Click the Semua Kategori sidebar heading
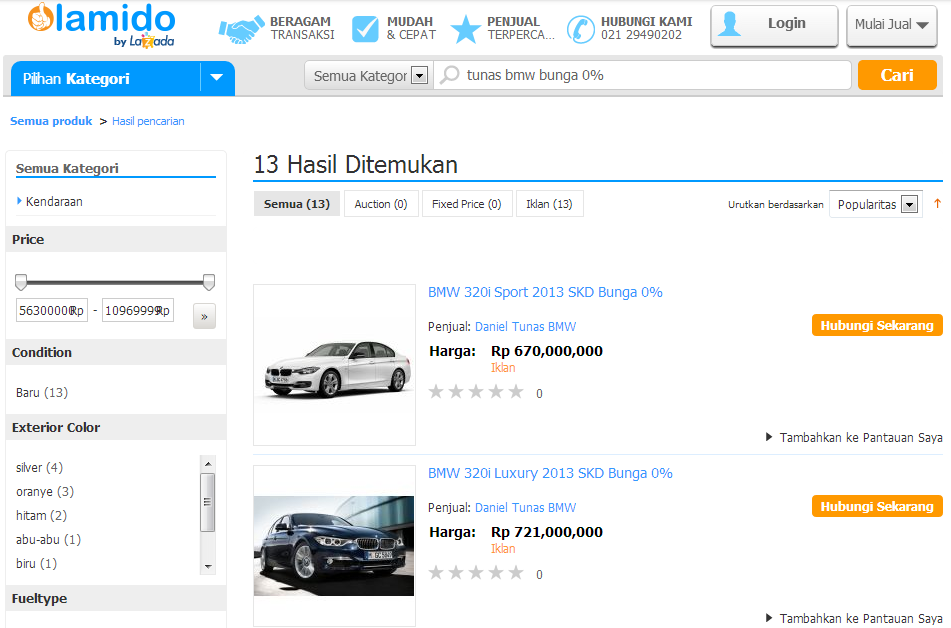 coord(67,168)
